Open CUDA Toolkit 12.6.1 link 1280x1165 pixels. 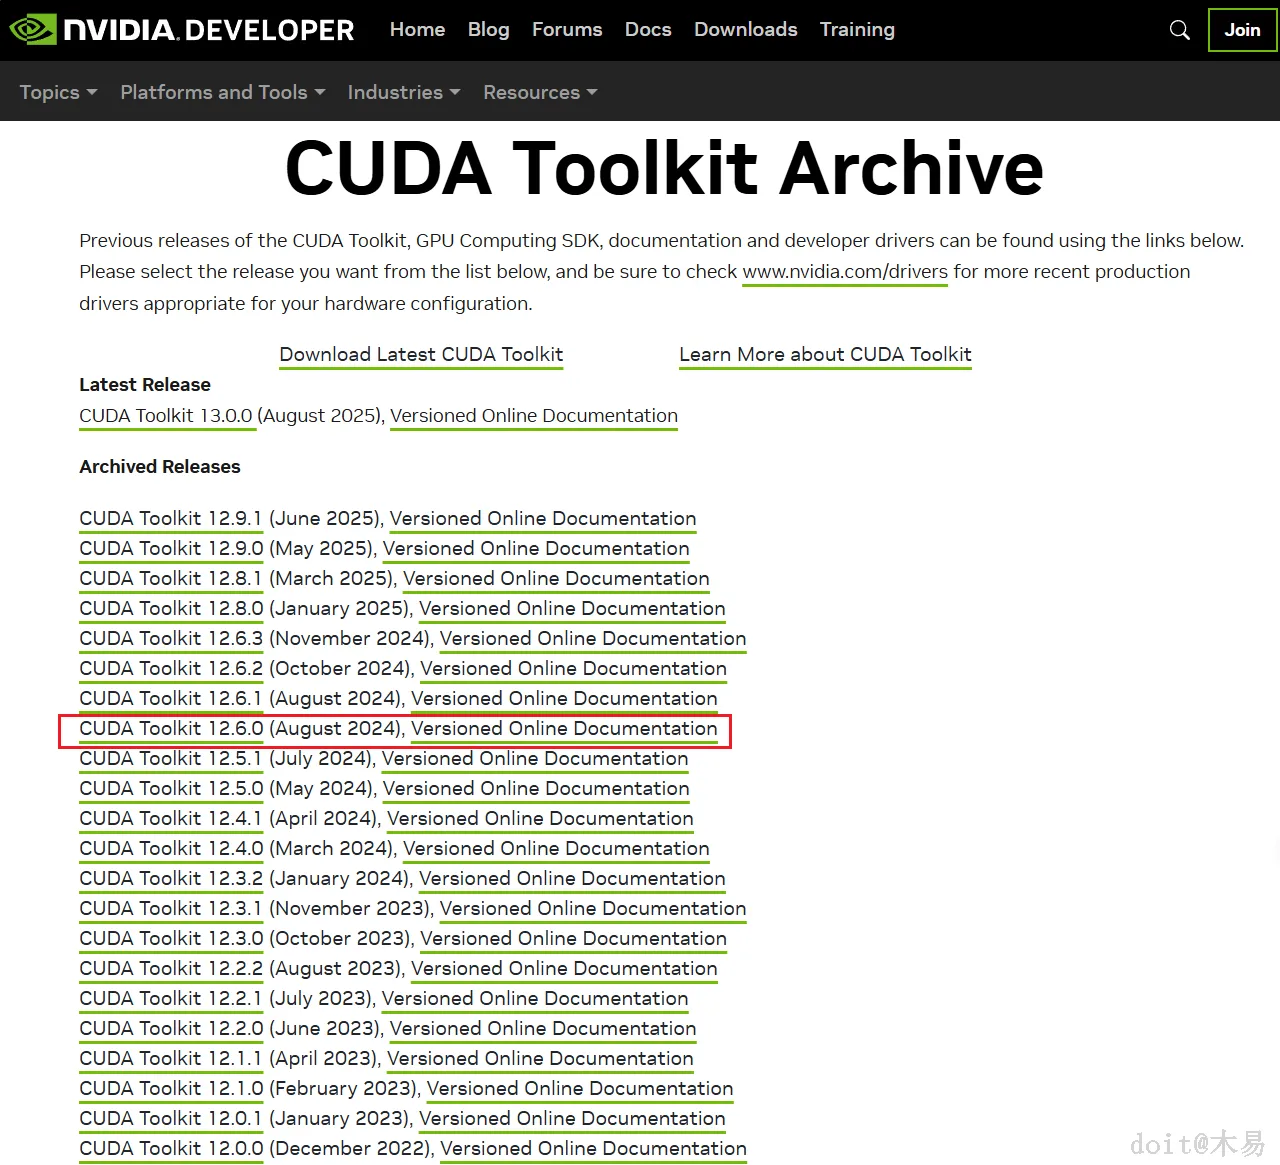coord(171,699)
